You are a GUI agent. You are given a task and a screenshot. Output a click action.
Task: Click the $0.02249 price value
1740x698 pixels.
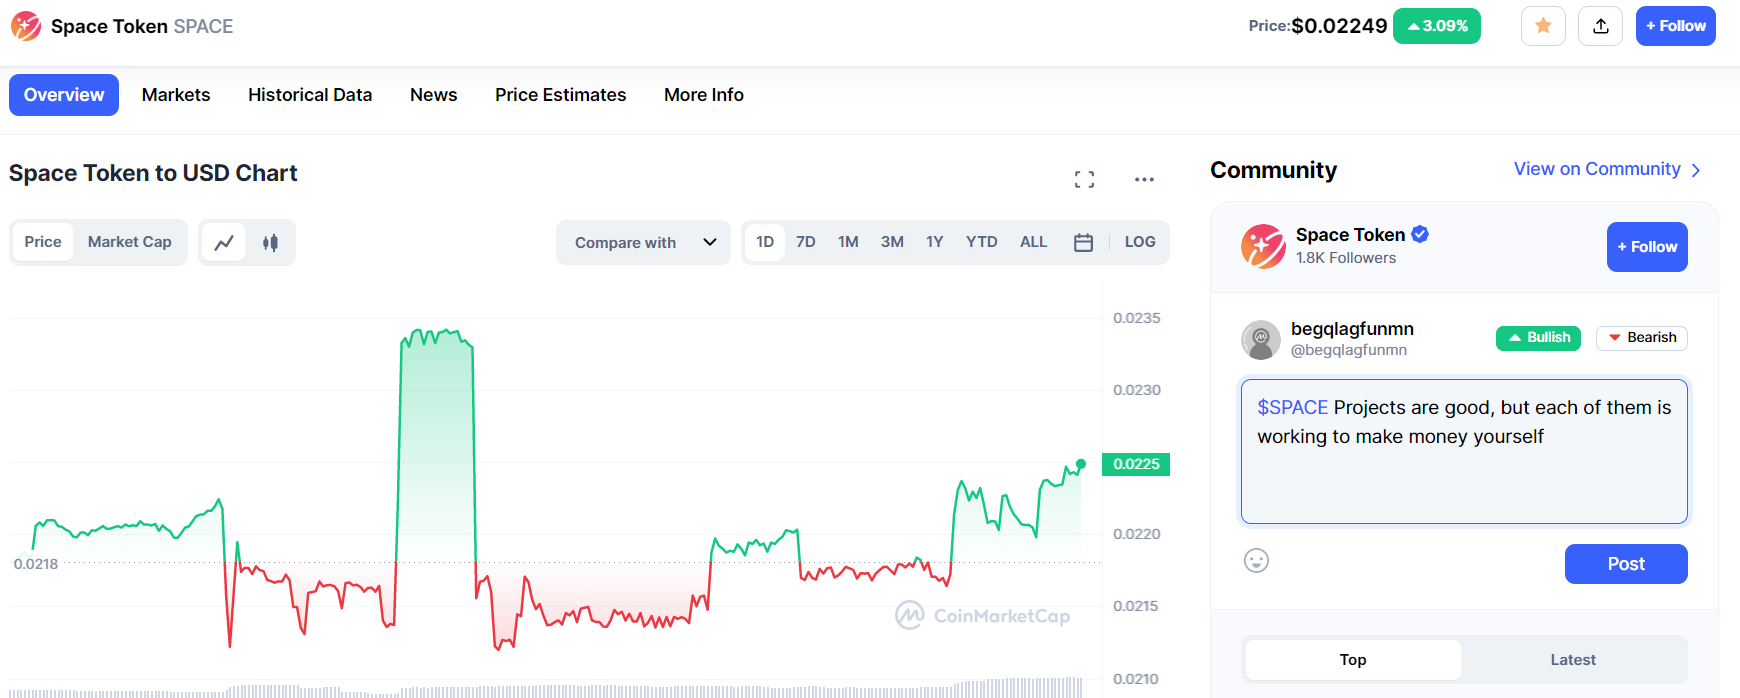coord(1339,26)
